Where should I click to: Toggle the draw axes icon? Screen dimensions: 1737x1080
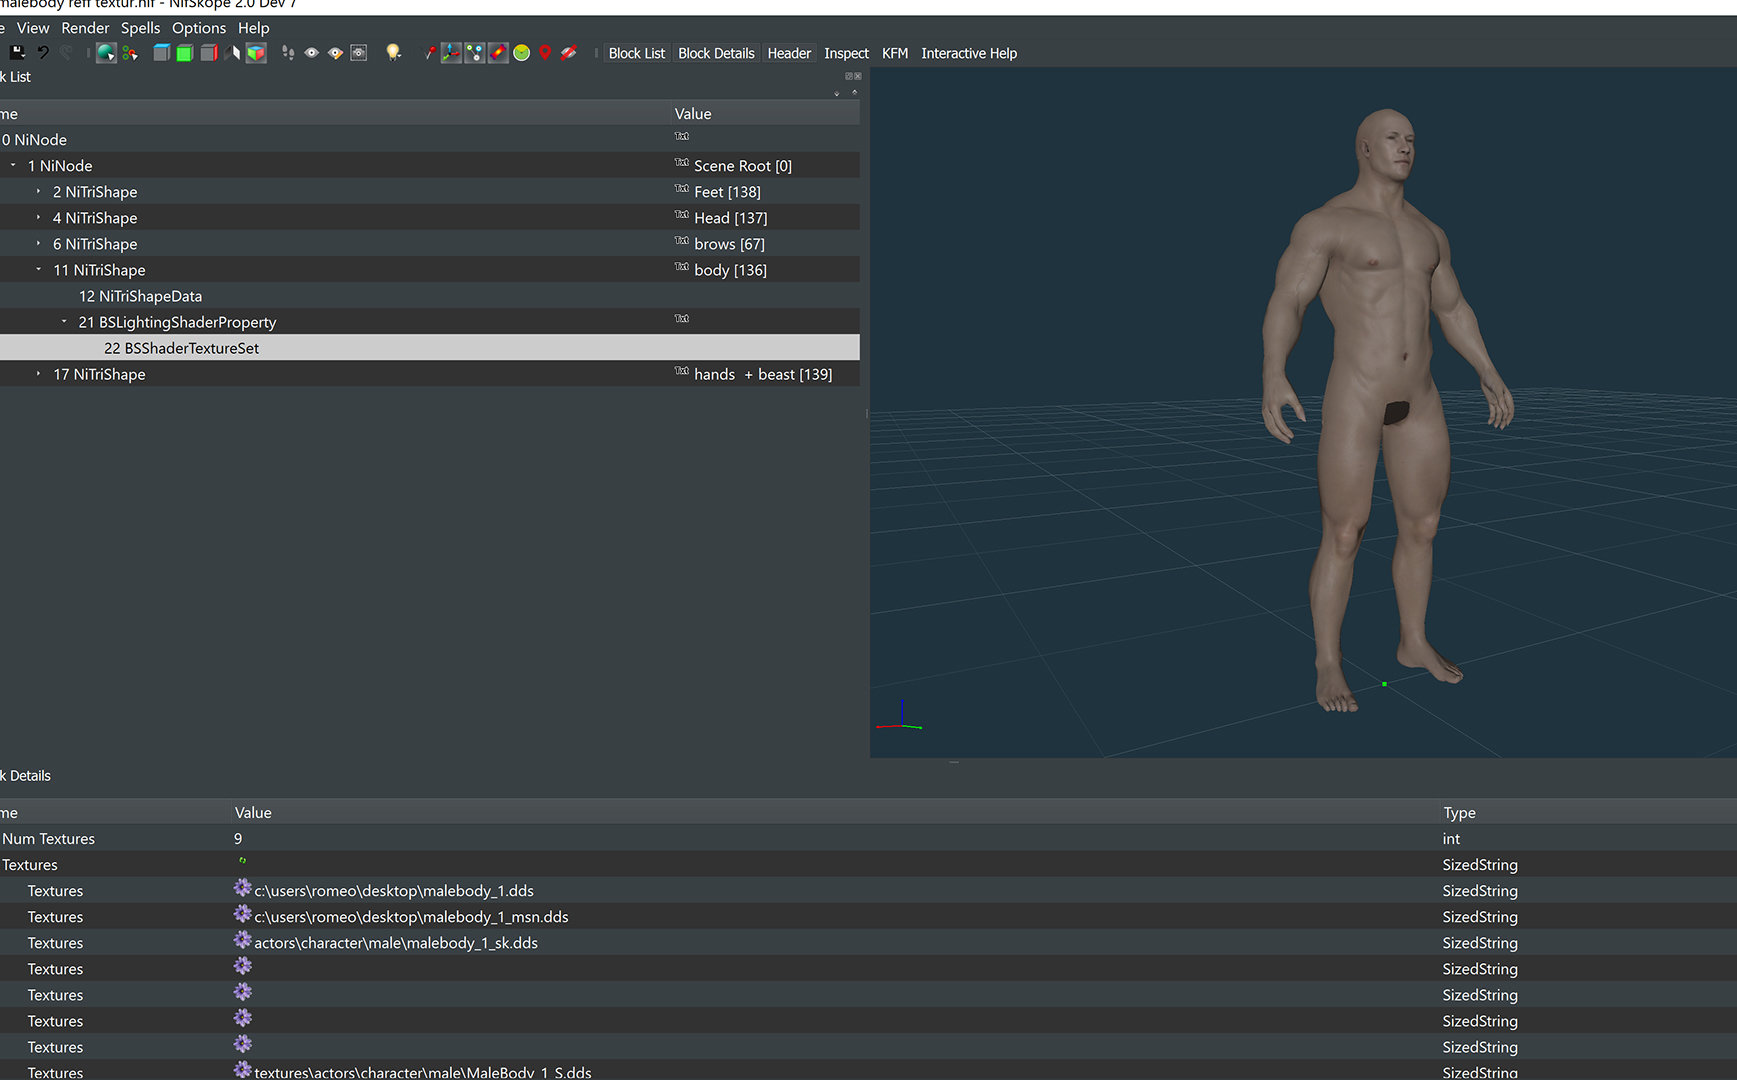(451, 53)
